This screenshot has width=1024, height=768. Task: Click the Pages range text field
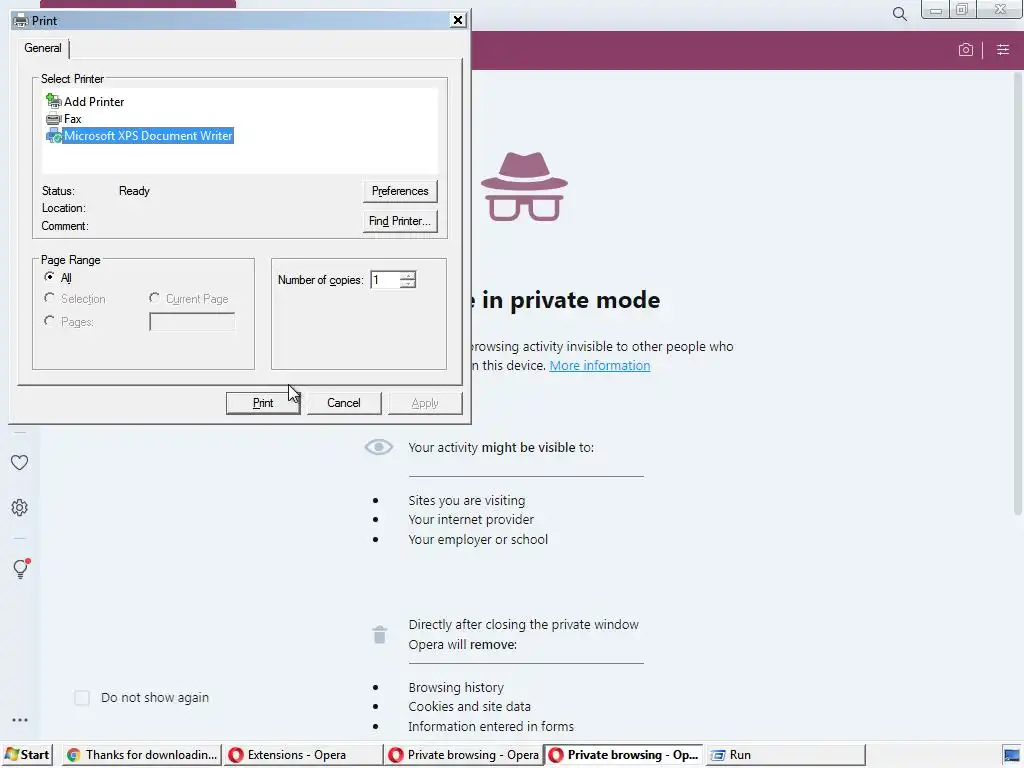pos(192,321)
